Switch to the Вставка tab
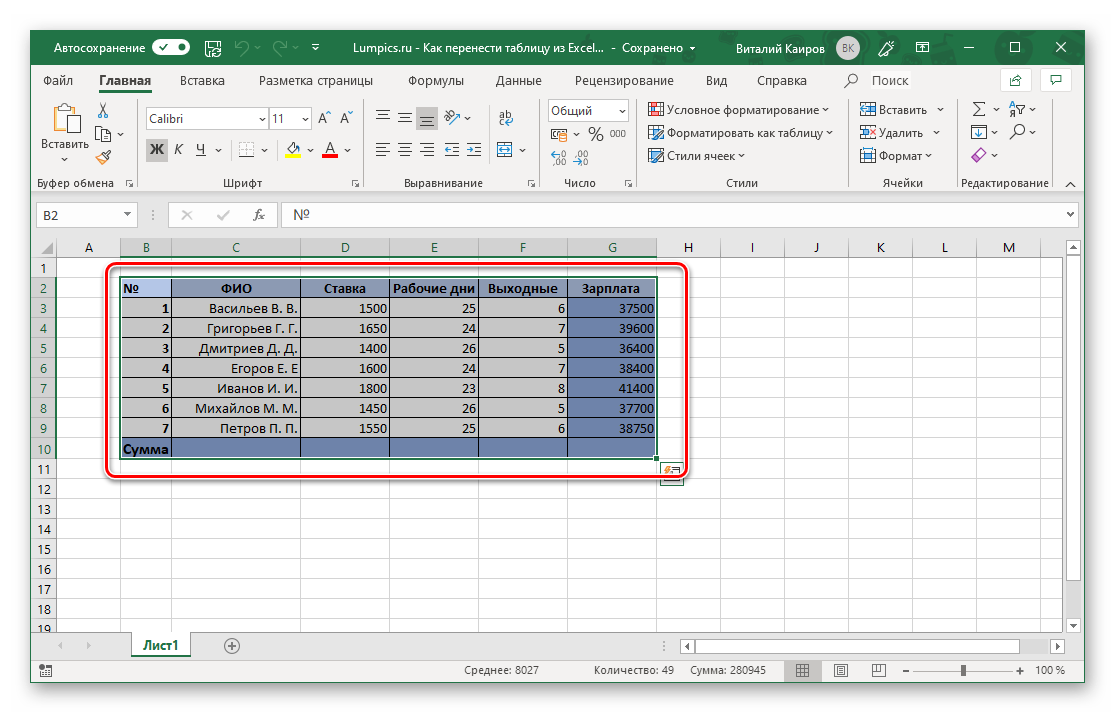The width and height of the screenshot is (1115, 713). point(202,80)
